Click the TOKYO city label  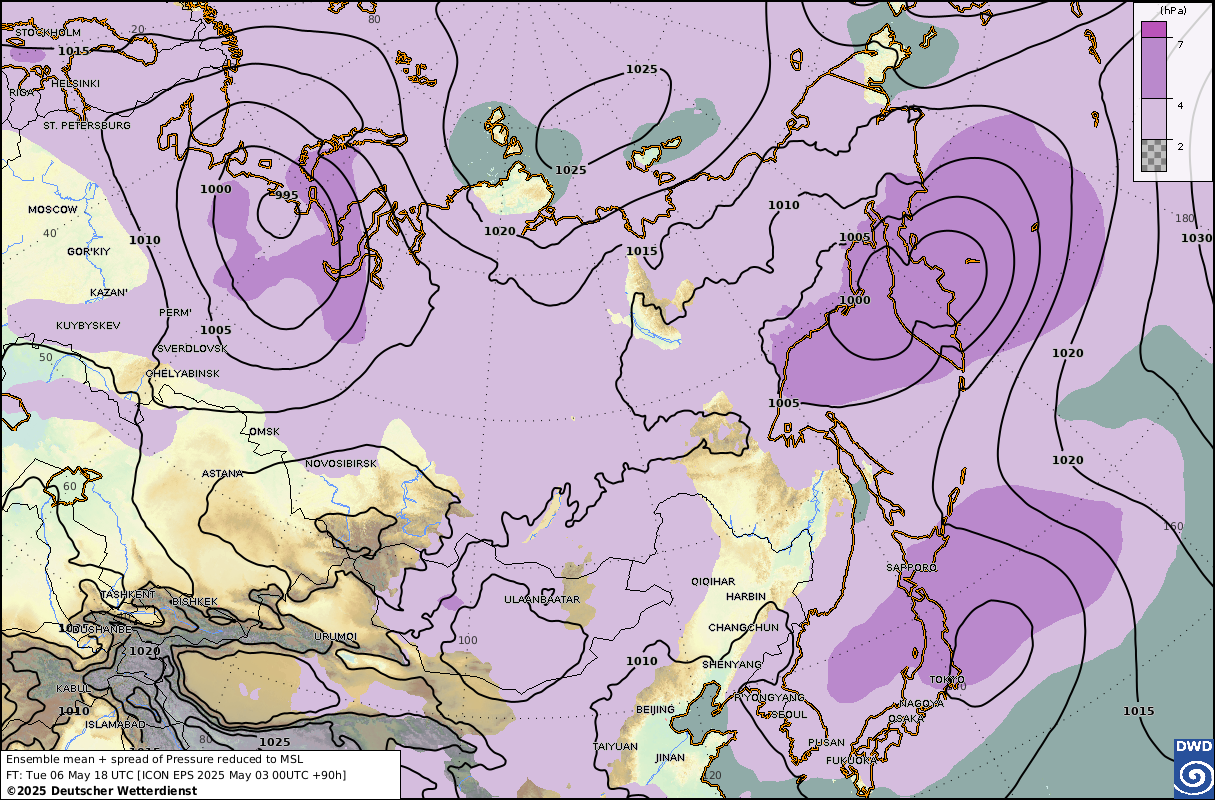(x=947, y=680)
